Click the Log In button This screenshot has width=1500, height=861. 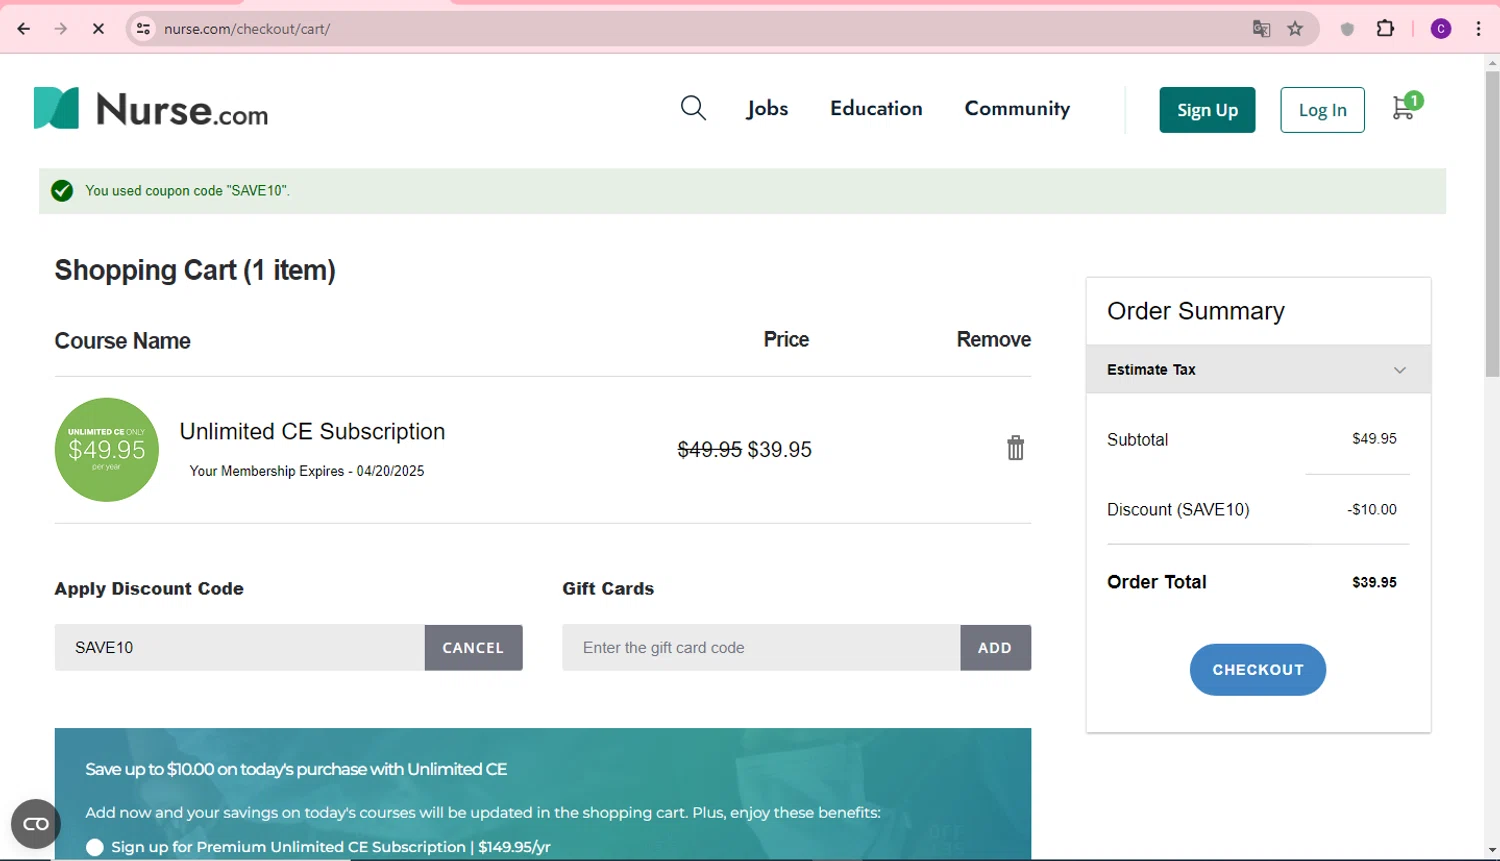[x=1322, y=110]
